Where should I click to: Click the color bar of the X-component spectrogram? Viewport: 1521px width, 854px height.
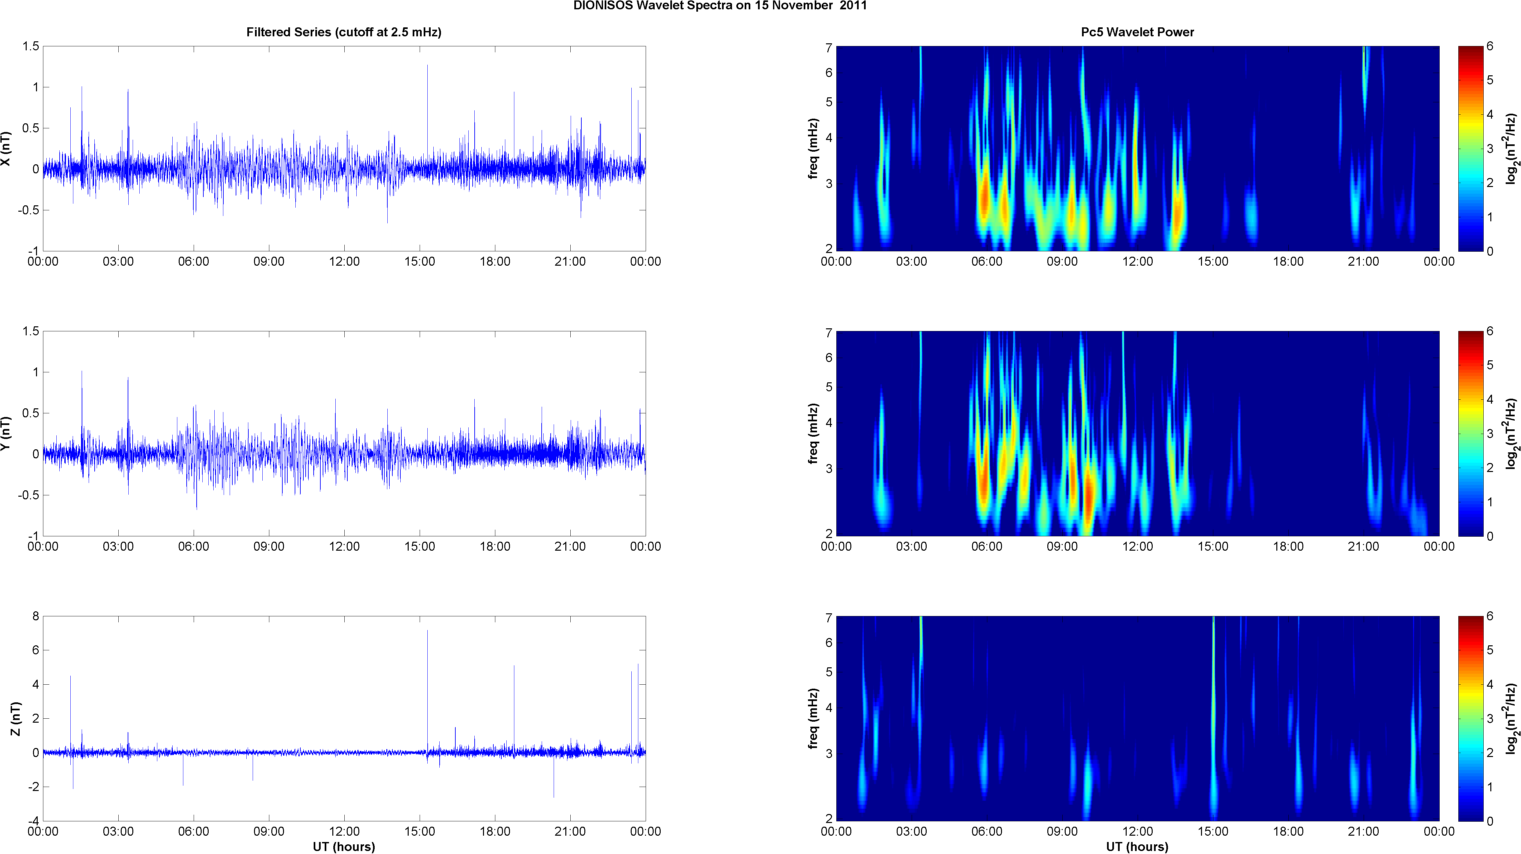point(1470,149)
